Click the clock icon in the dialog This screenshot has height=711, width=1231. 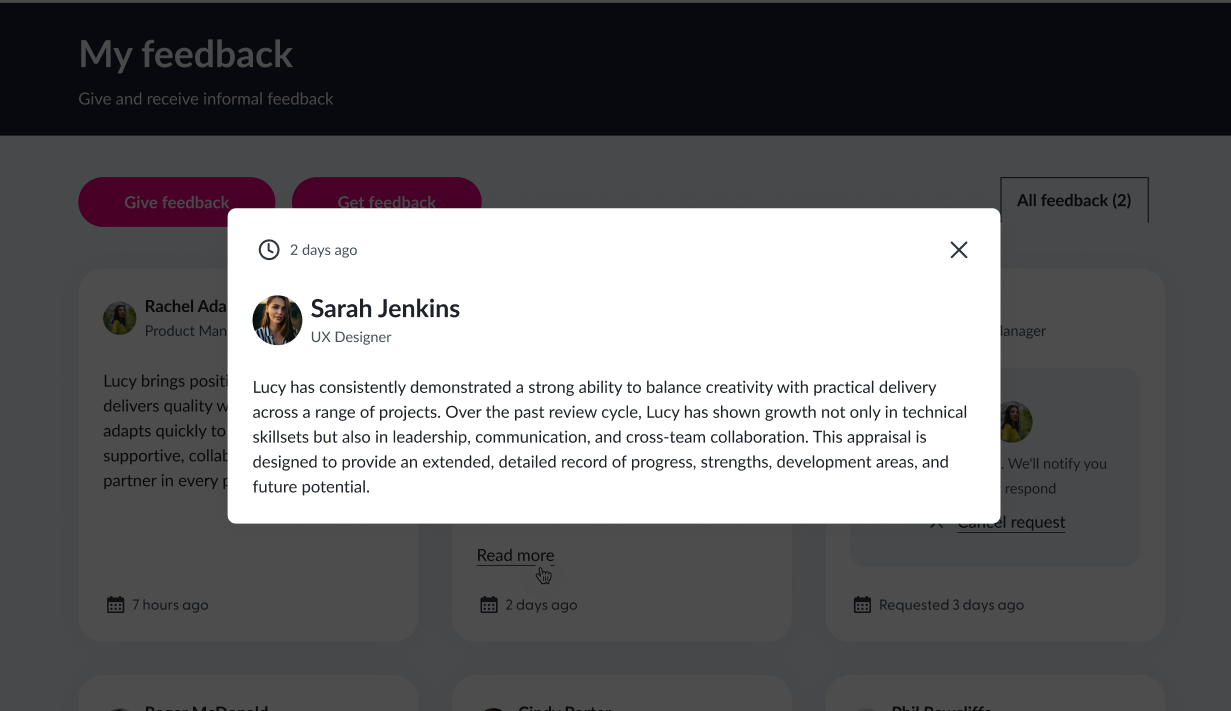tap(269, 250)
